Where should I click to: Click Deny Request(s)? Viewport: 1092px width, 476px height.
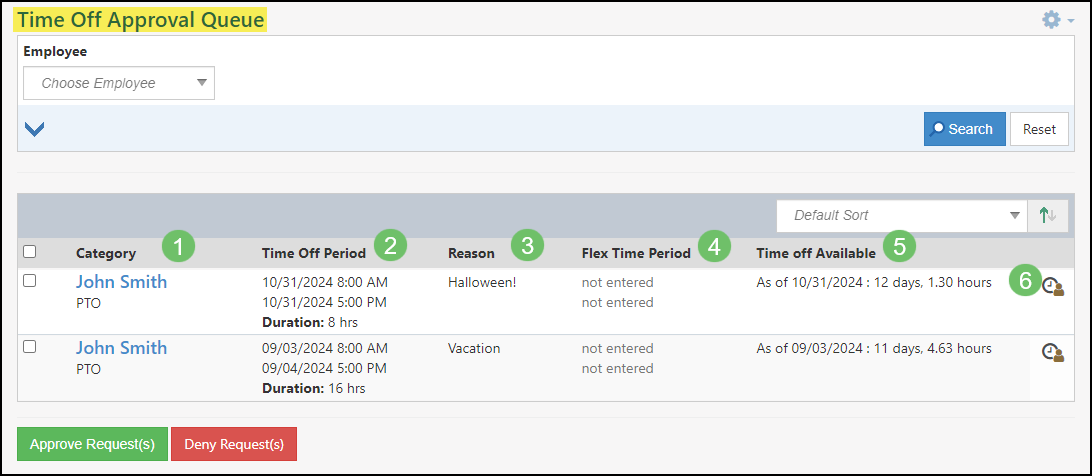(x=234, y=444)
